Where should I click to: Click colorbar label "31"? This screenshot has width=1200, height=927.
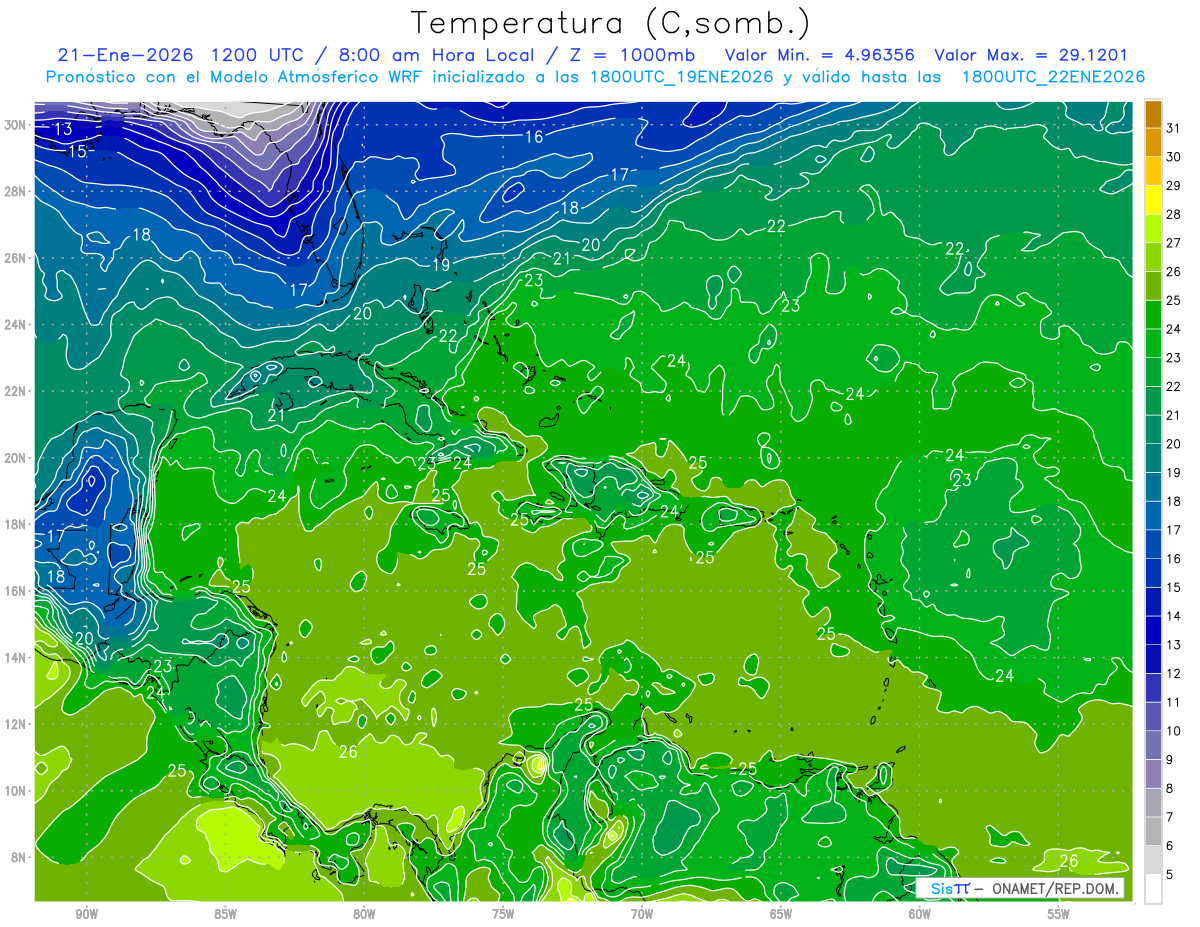tap(1174, 128)
